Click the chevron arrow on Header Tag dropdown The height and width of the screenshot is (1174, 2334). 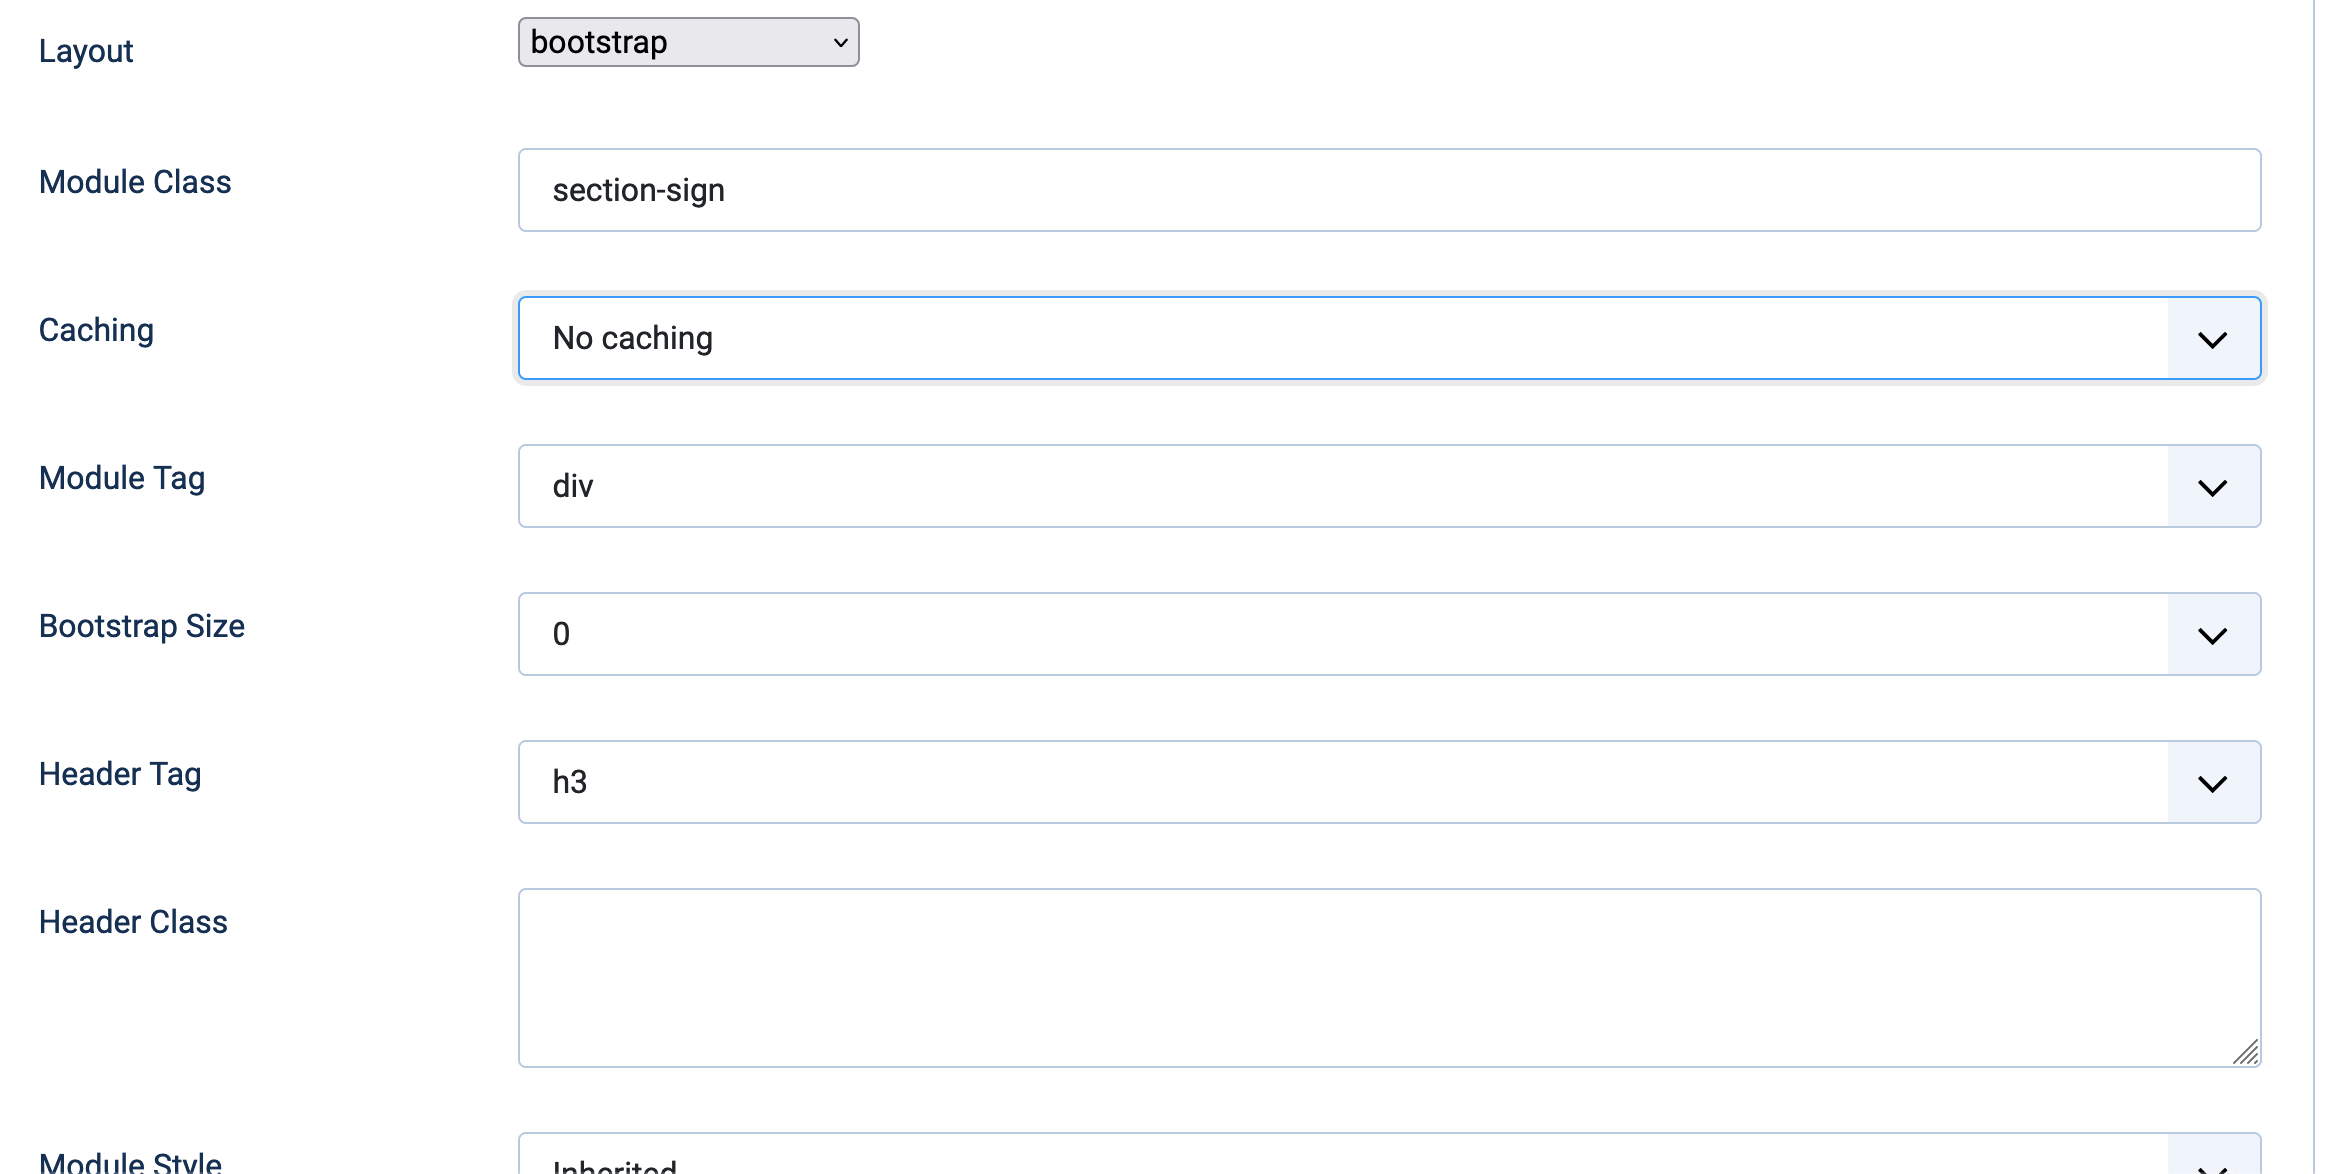2212,783
